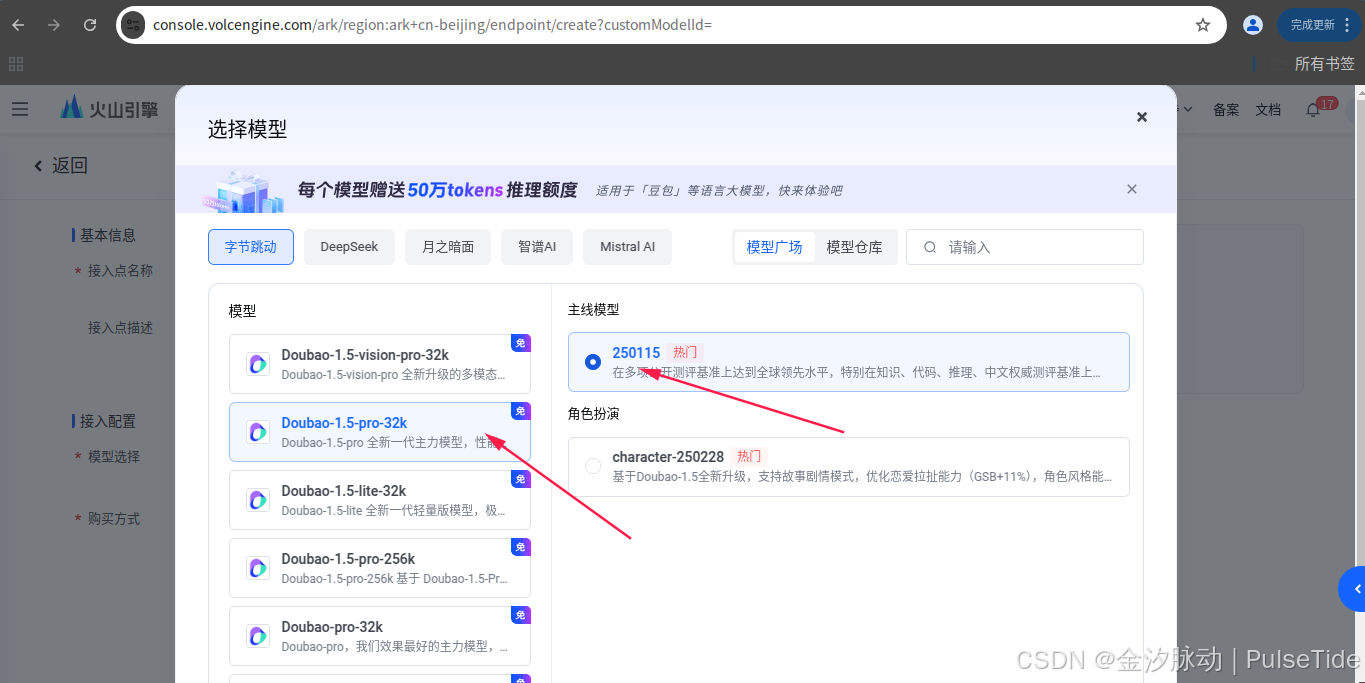Screen dimensions: 1365x683
Task: Click 购买方式 field label
Action: pyautogui.click(x=114, y=519)
